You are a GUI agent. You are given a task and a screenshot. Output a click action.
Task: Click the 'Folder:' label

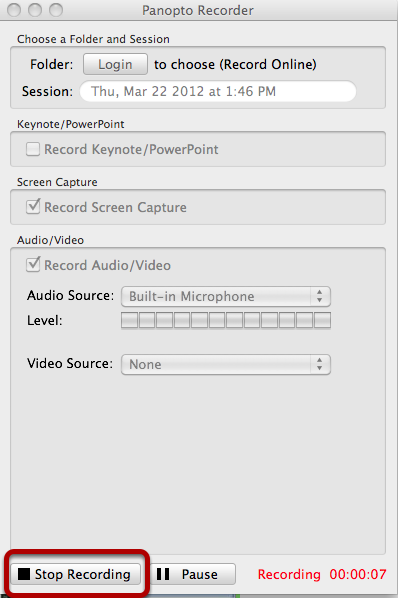click(x=51, y=64)
